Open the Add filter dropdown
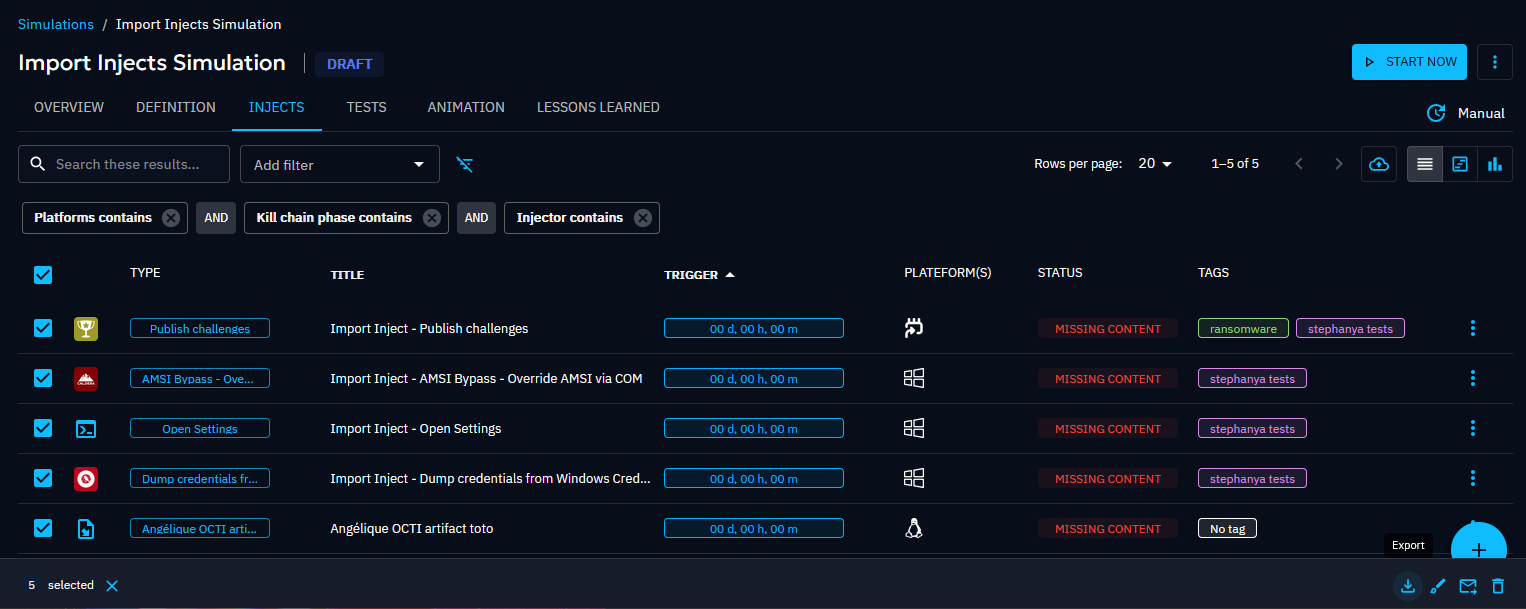This screenshot has height=609, width=1526. coord(339,165)
